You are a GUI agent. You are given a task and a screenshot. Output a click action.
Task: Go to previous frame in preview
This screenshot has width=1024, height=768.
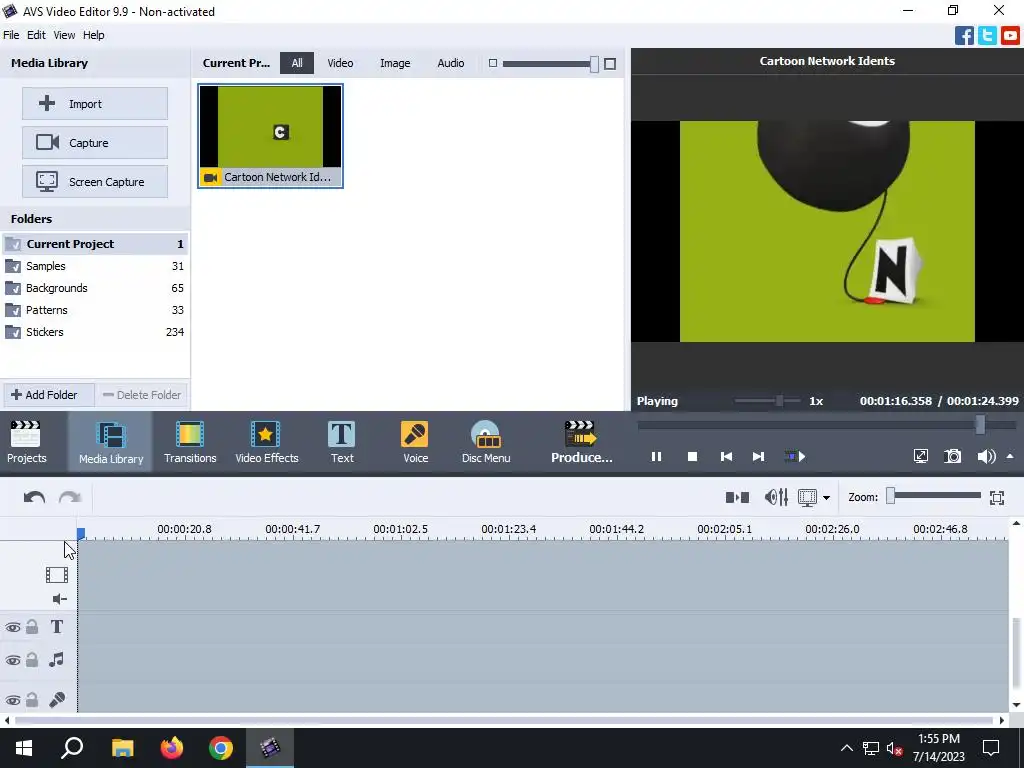726,456
